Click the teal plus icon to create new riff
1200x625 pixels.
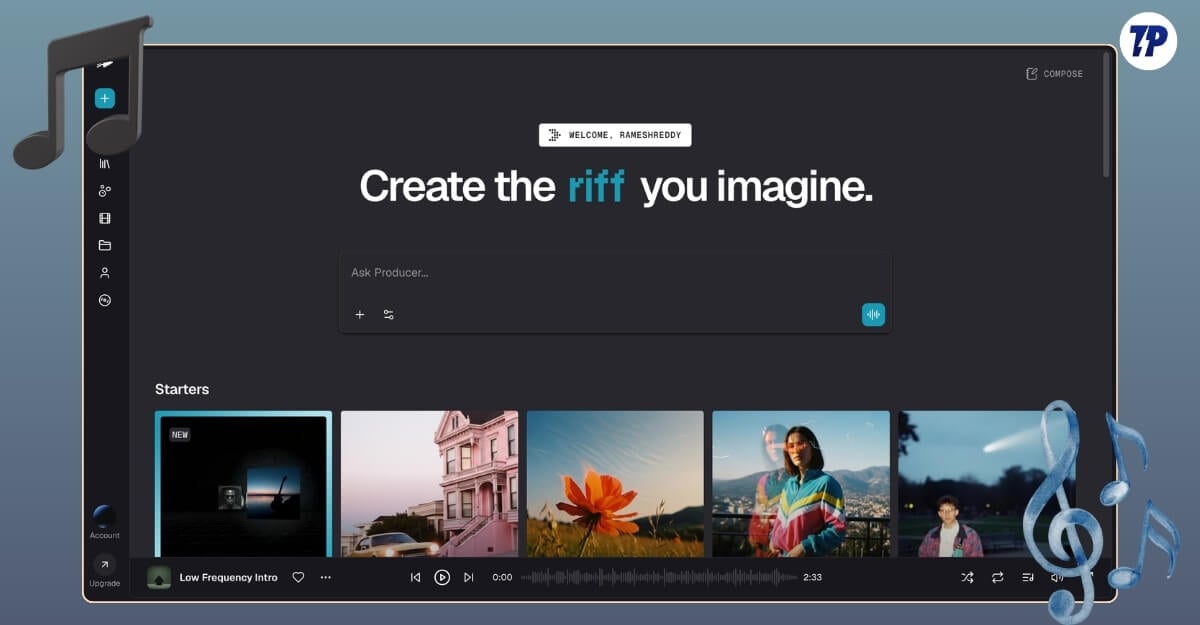tap(105, 98)
